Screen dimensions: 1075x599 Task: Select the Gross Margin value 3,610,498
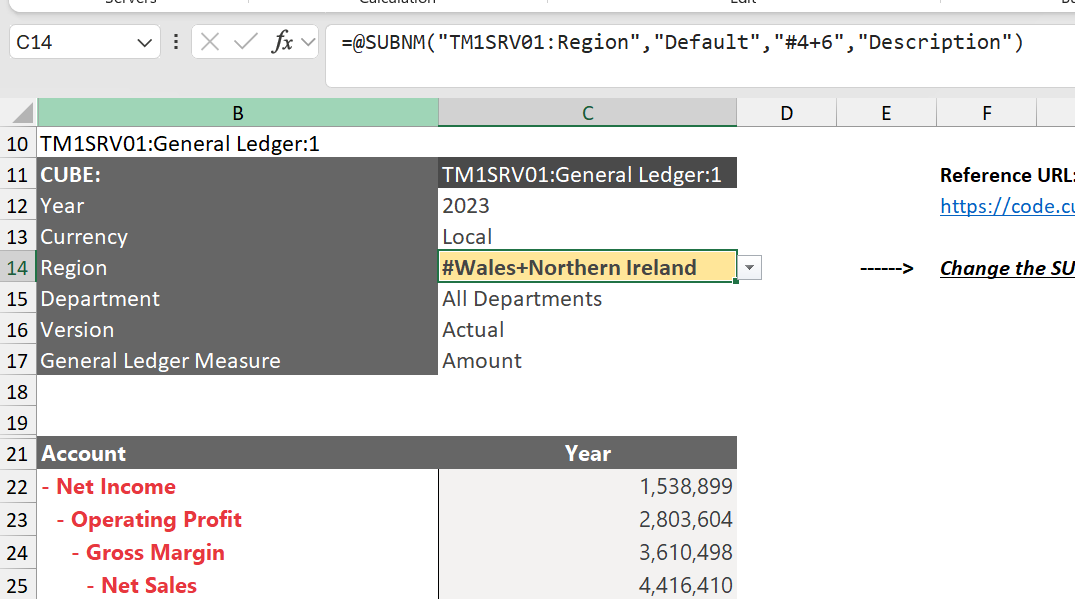click(x=588, y=552)
